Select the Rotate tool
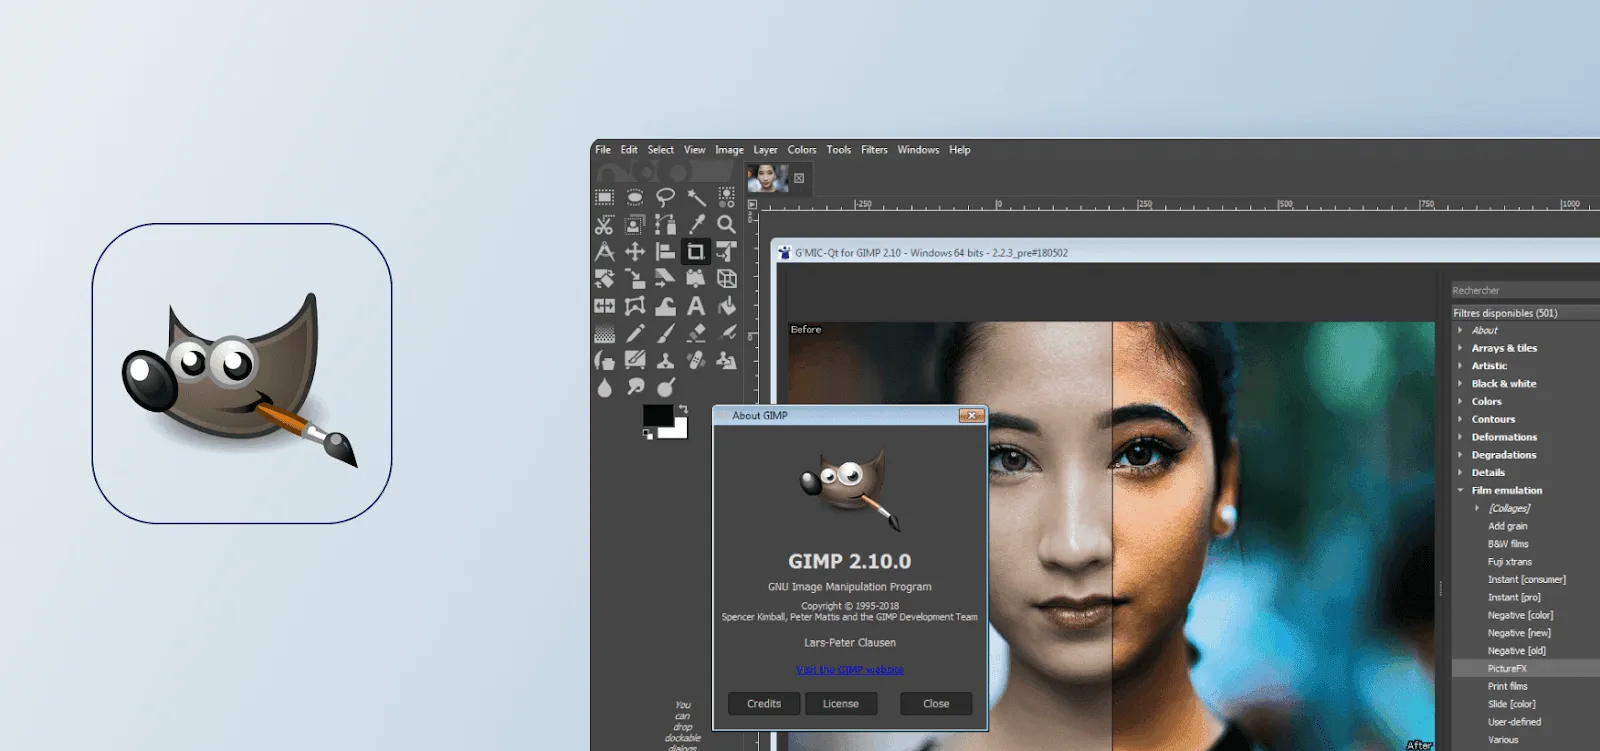This screenshot has height=751, width=1600. (x=605, y=278)
